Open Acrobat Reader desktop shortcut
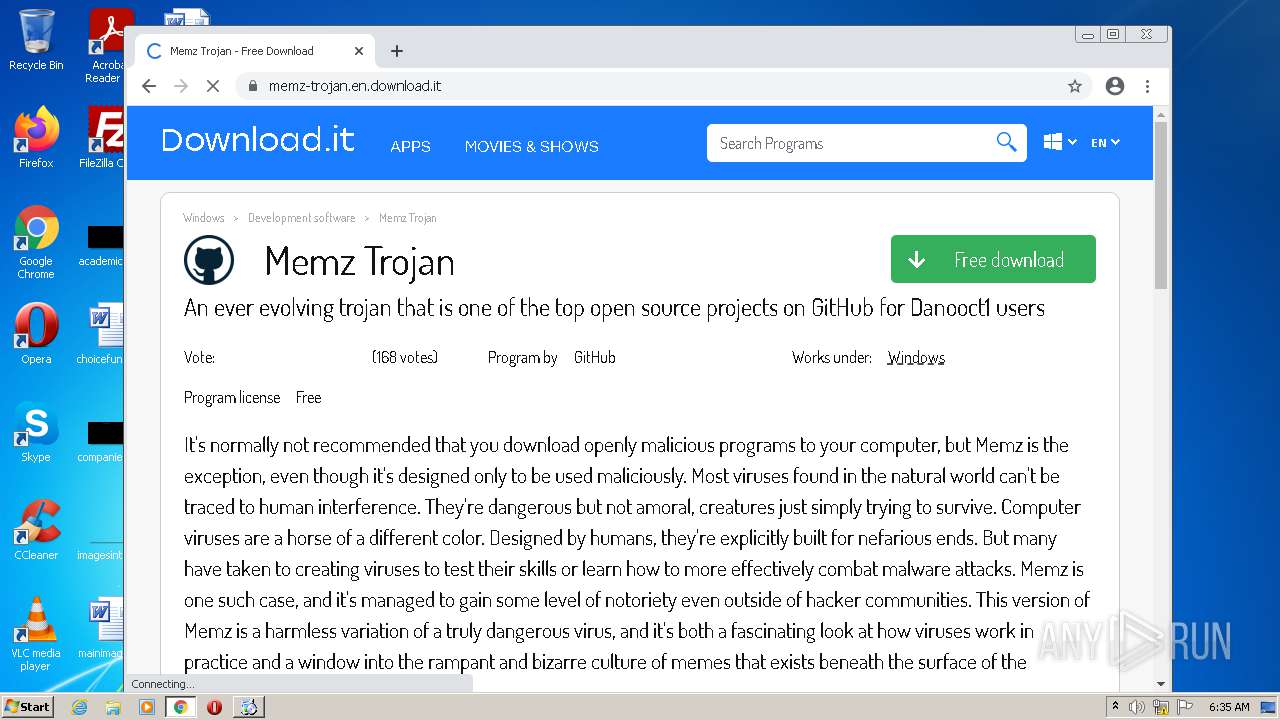 107,46
